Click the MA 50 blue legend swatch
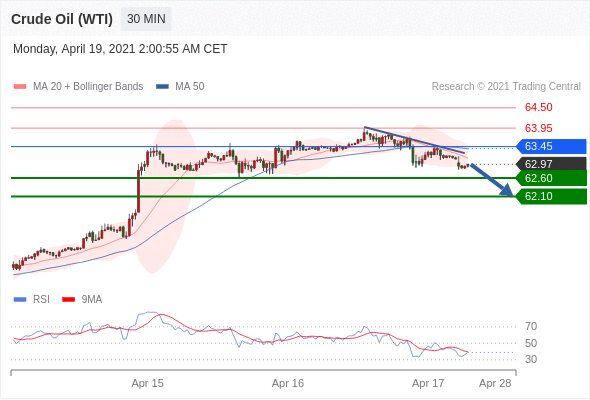Viewport: 590px width, 400px height. (162, 87)
